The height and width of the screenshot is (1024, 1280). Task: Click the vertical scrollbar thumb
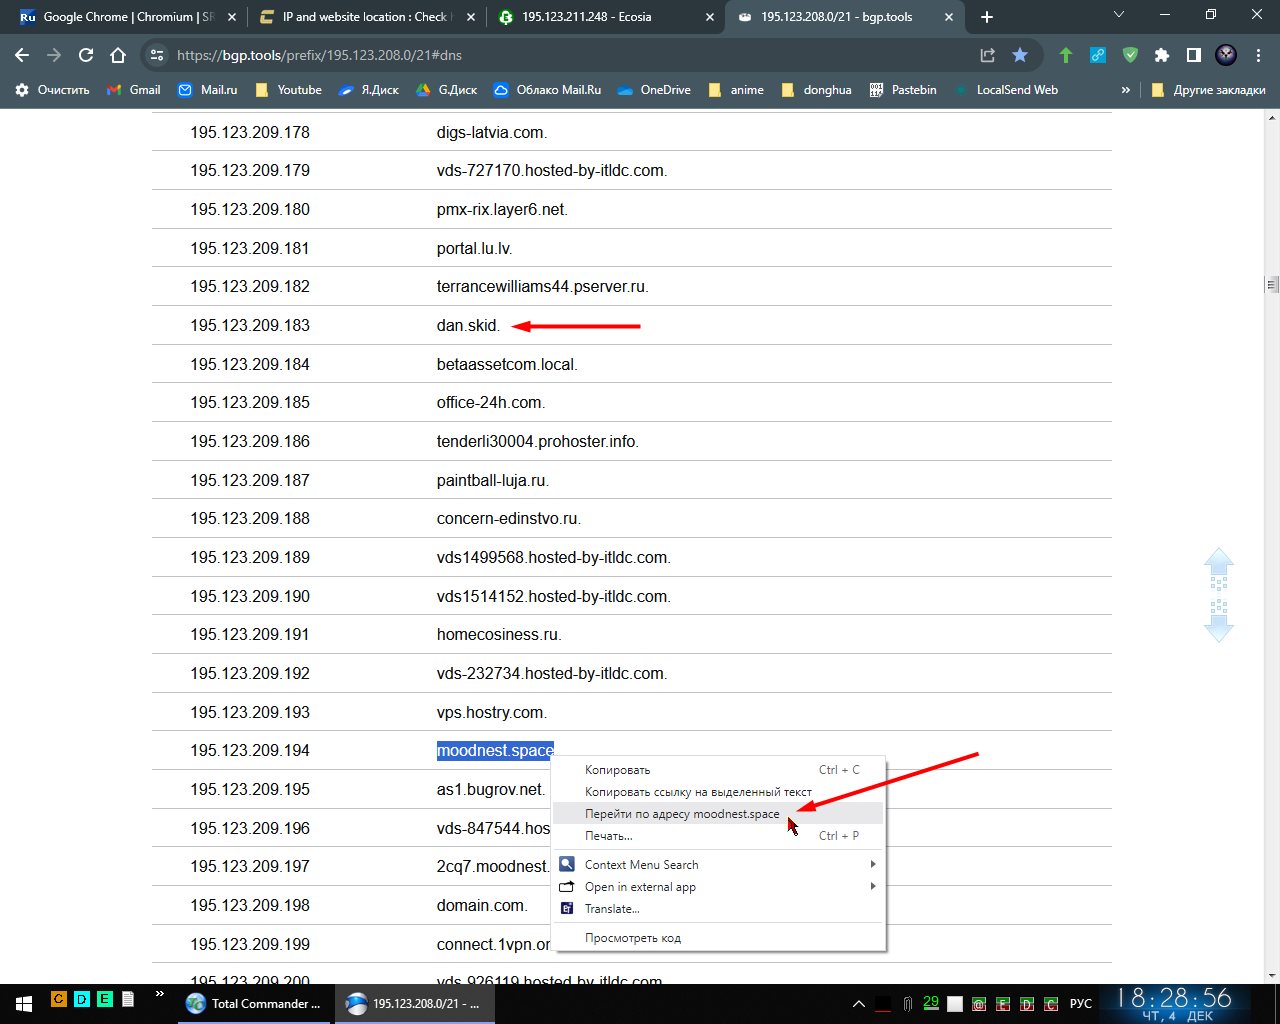click(x=1272, y=284)
